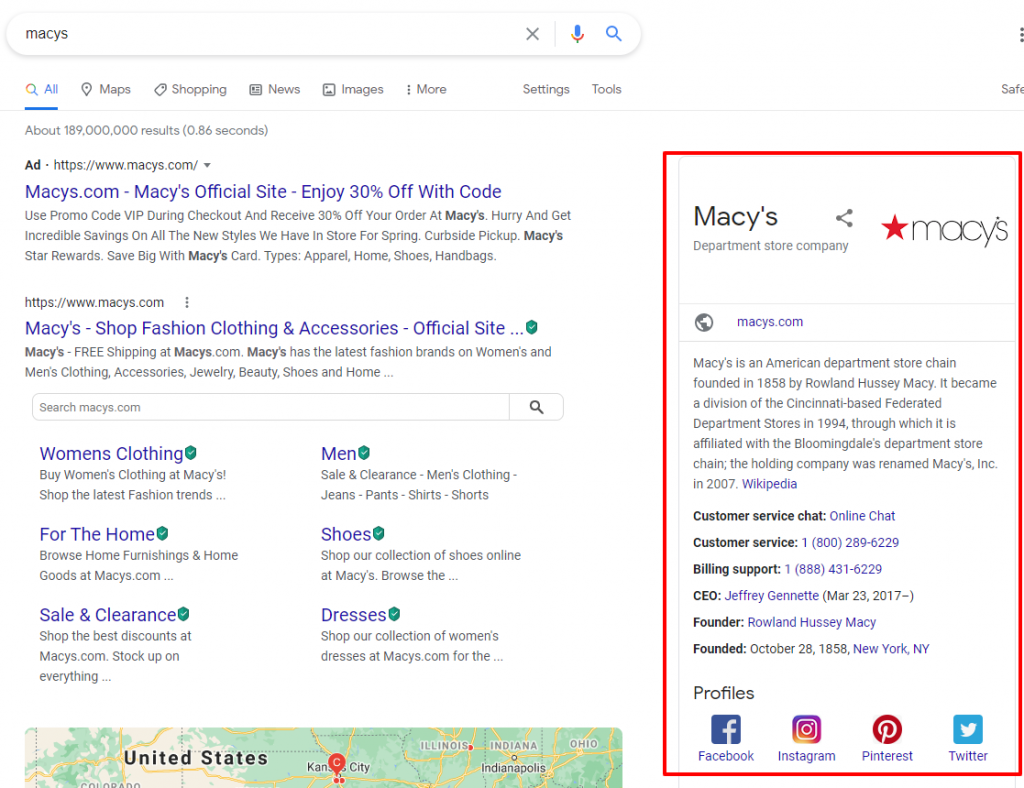Clear the search box with the X icon

[x=532, y=34]
